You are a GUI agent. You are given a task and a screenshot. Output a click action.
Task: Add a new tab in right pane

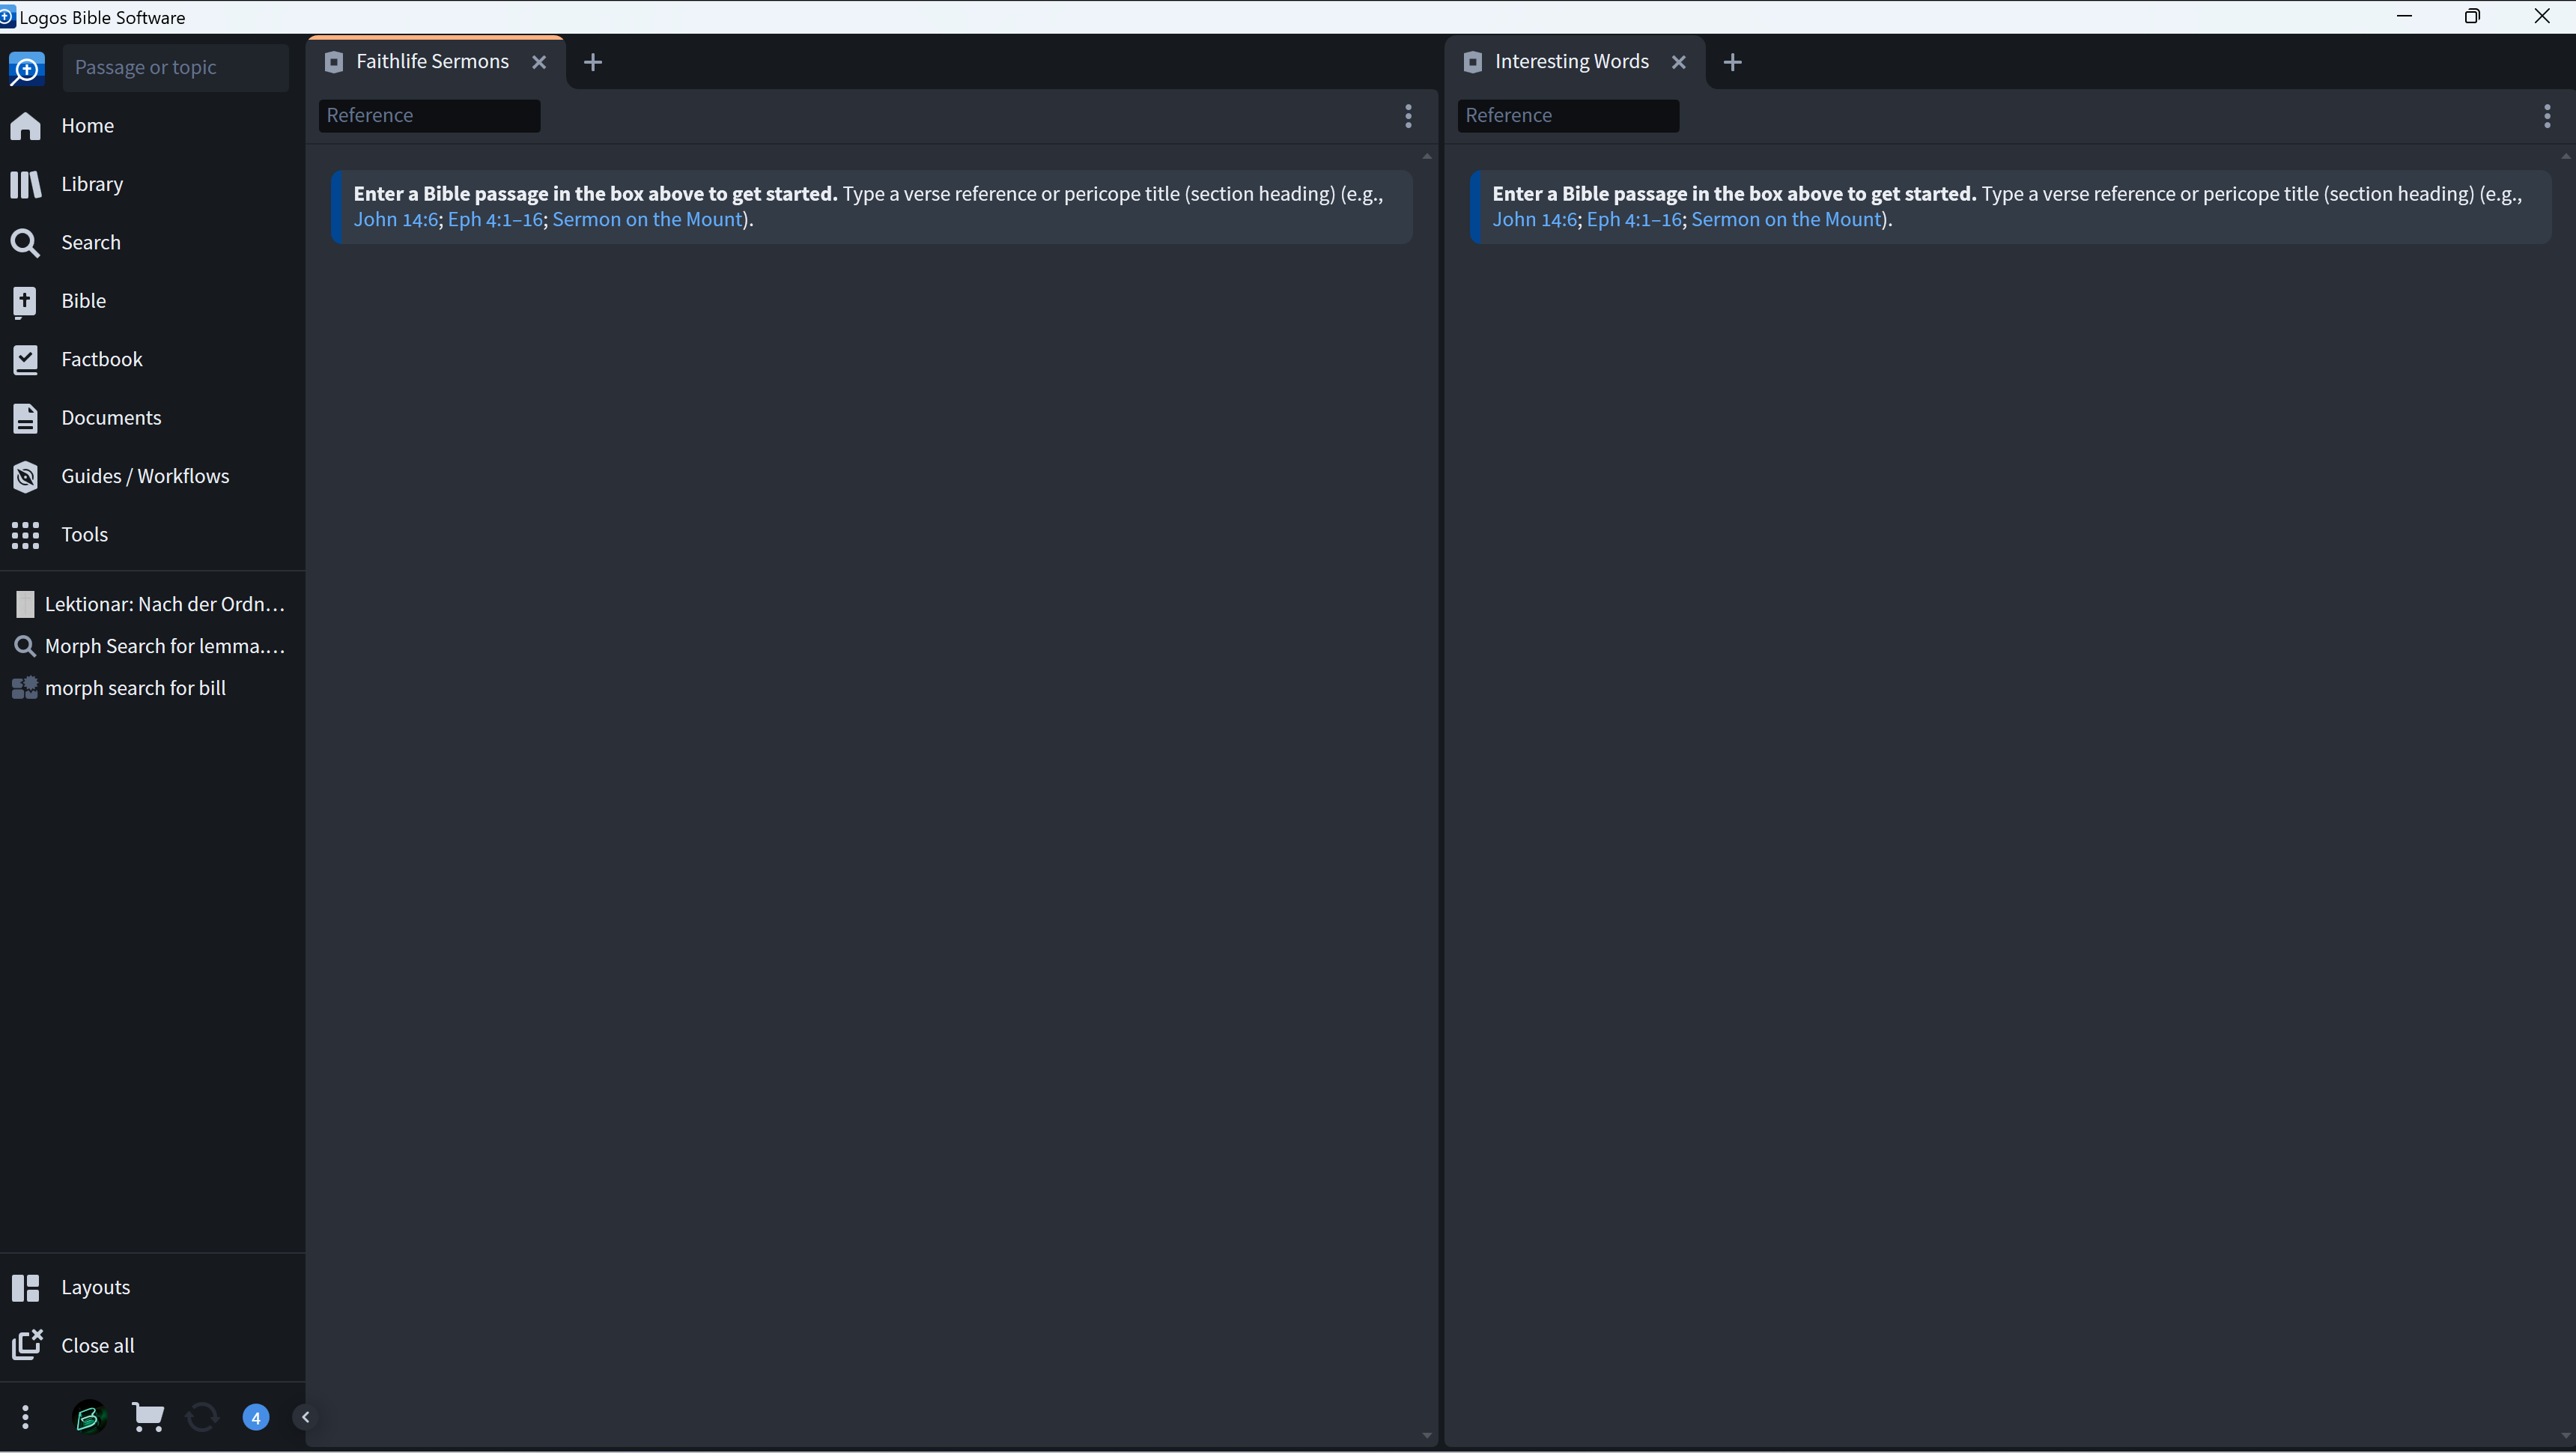pyautogui.click(x=1733, y=62)
